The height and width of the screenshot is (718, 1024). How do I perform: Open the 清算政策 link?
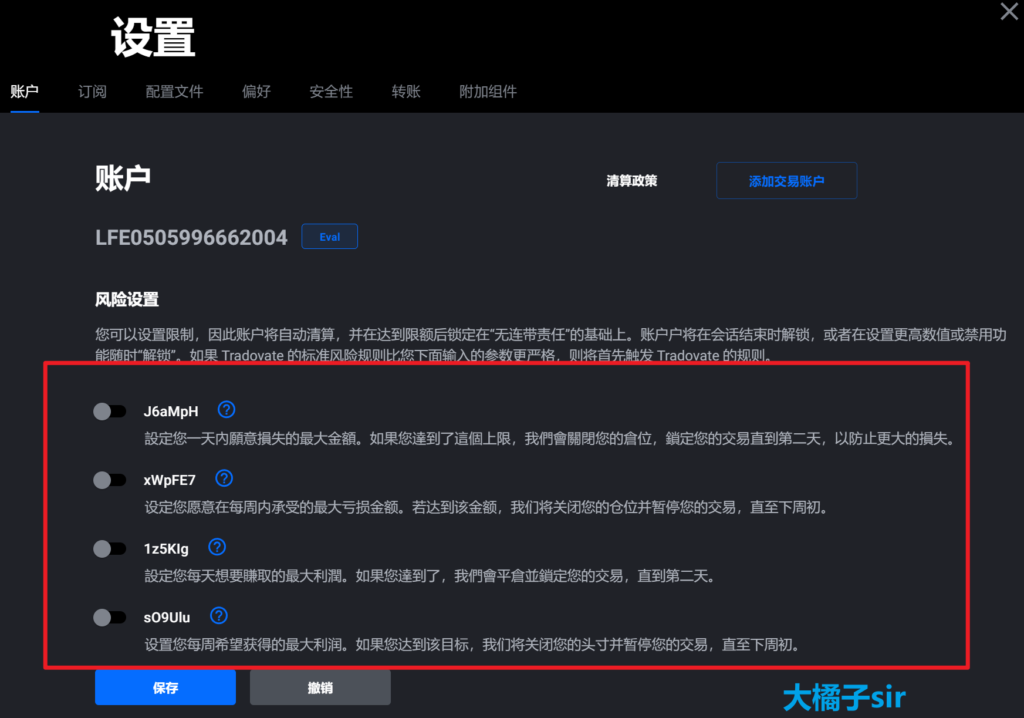[632, 181]
